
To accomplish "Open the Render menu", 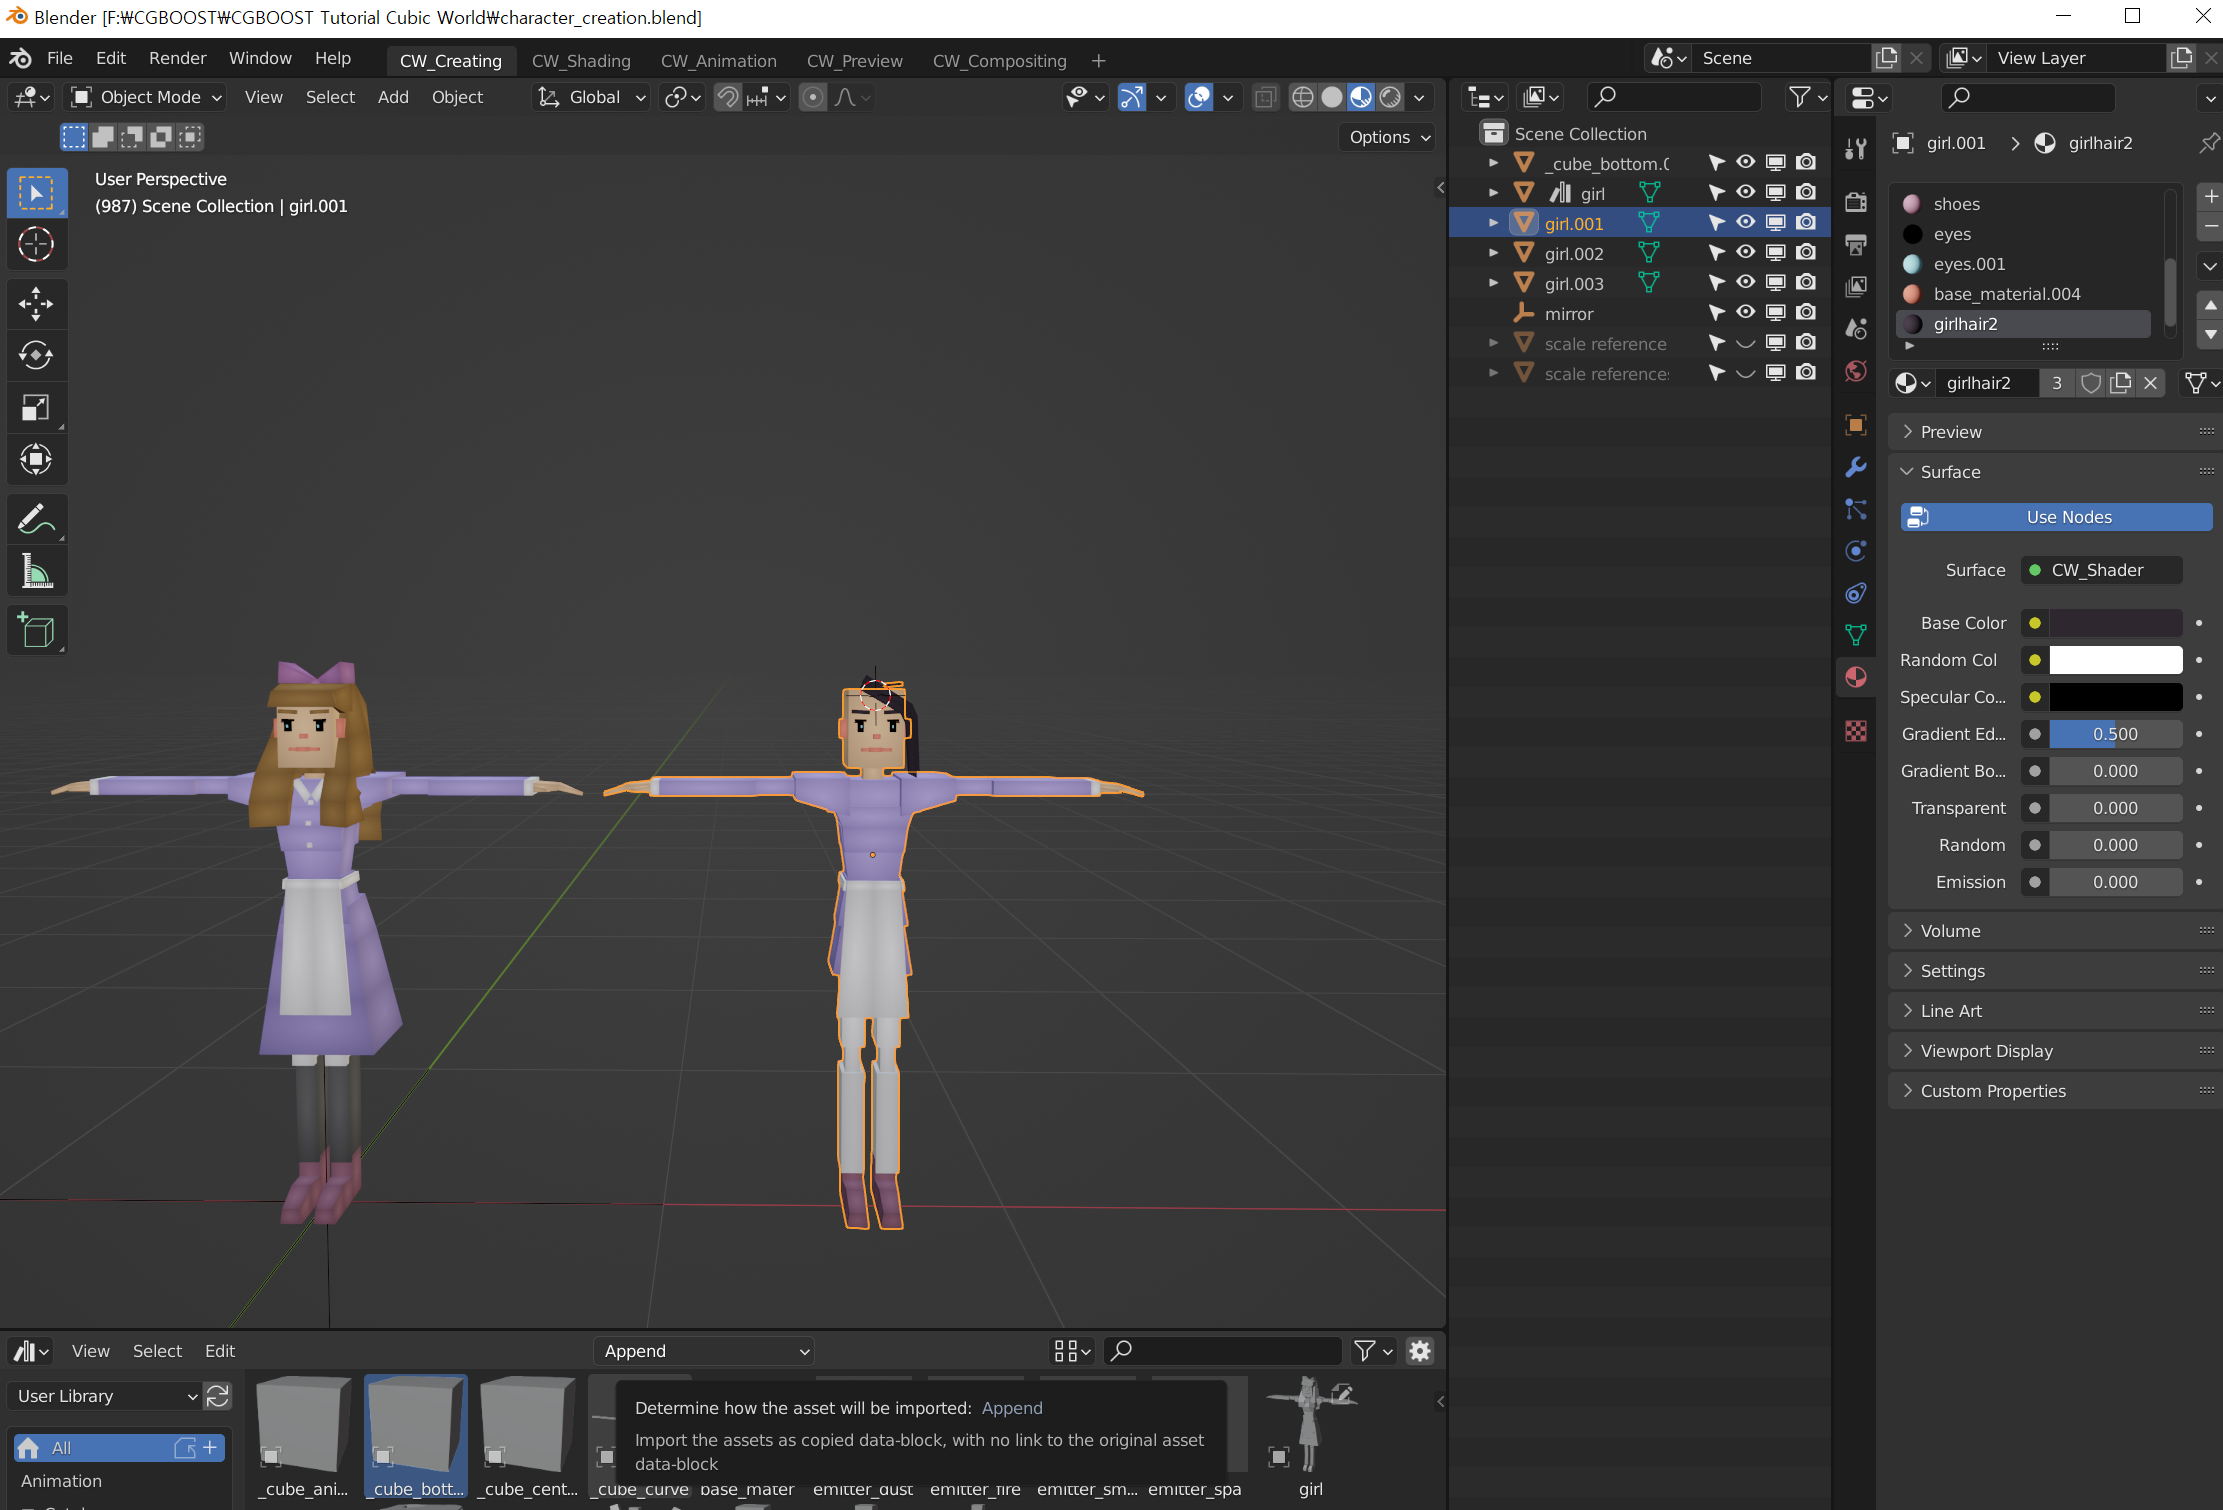I will click(x=177, y=58).
